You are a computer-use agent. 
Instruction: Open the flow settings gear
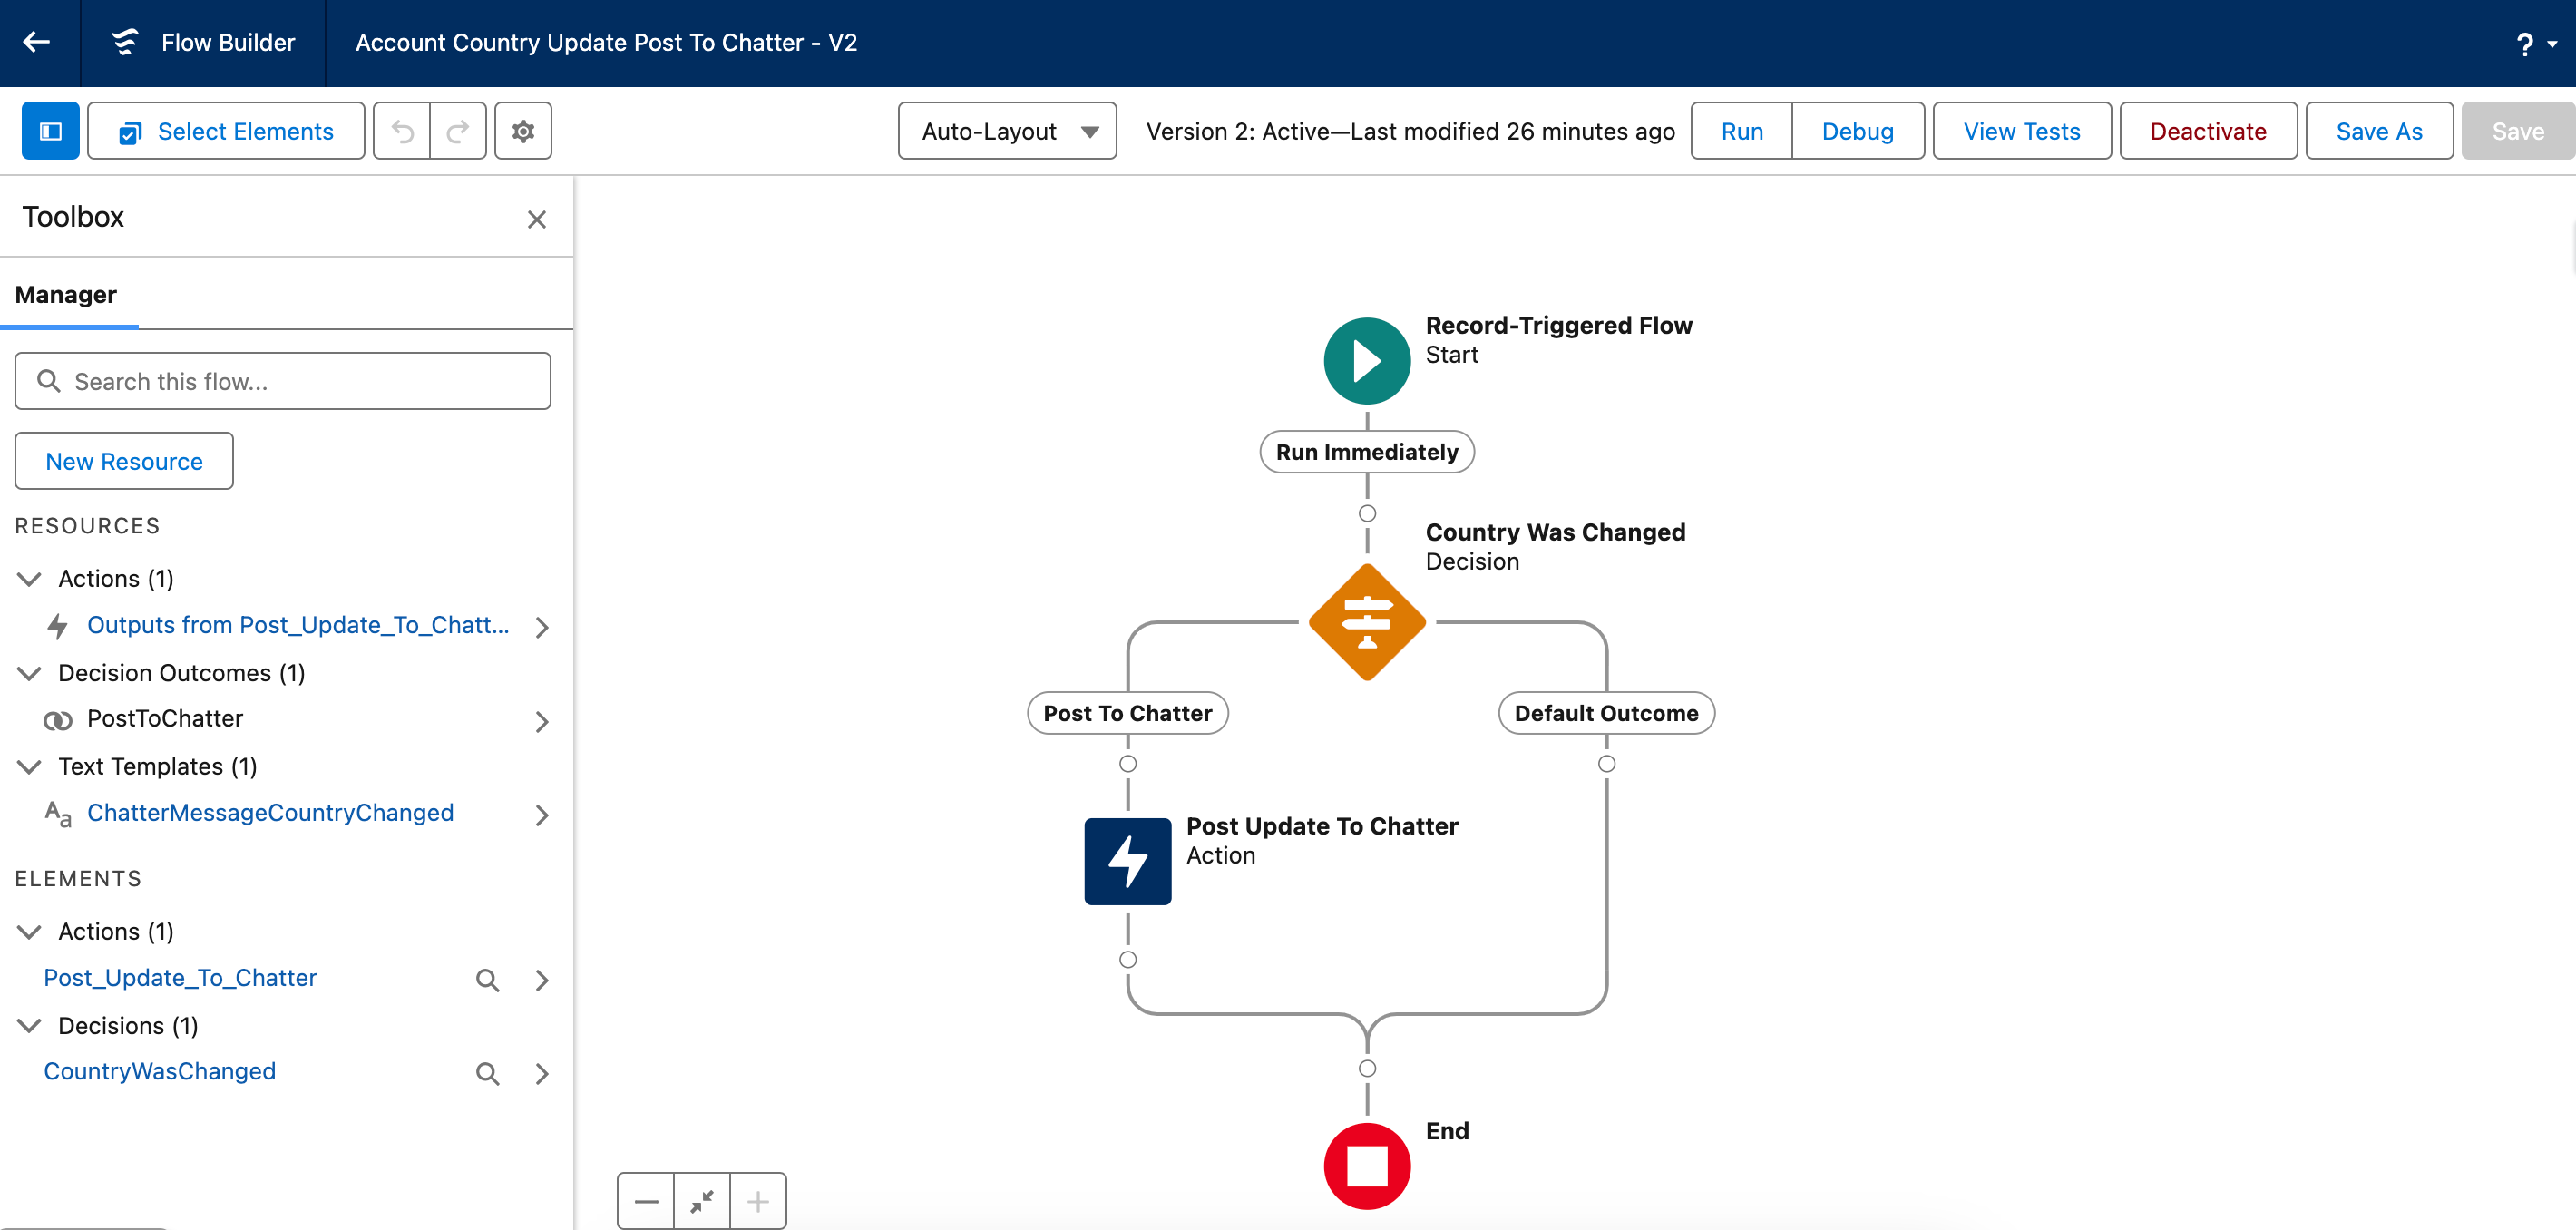[522, 130]
